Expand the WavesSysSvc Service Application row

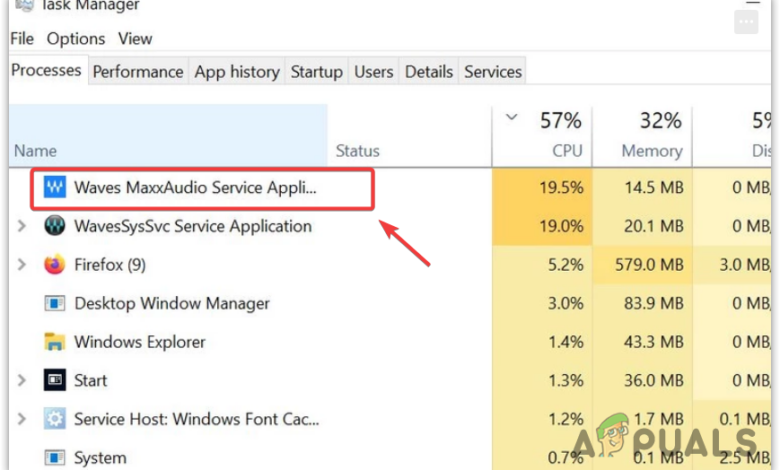point(21,226)
